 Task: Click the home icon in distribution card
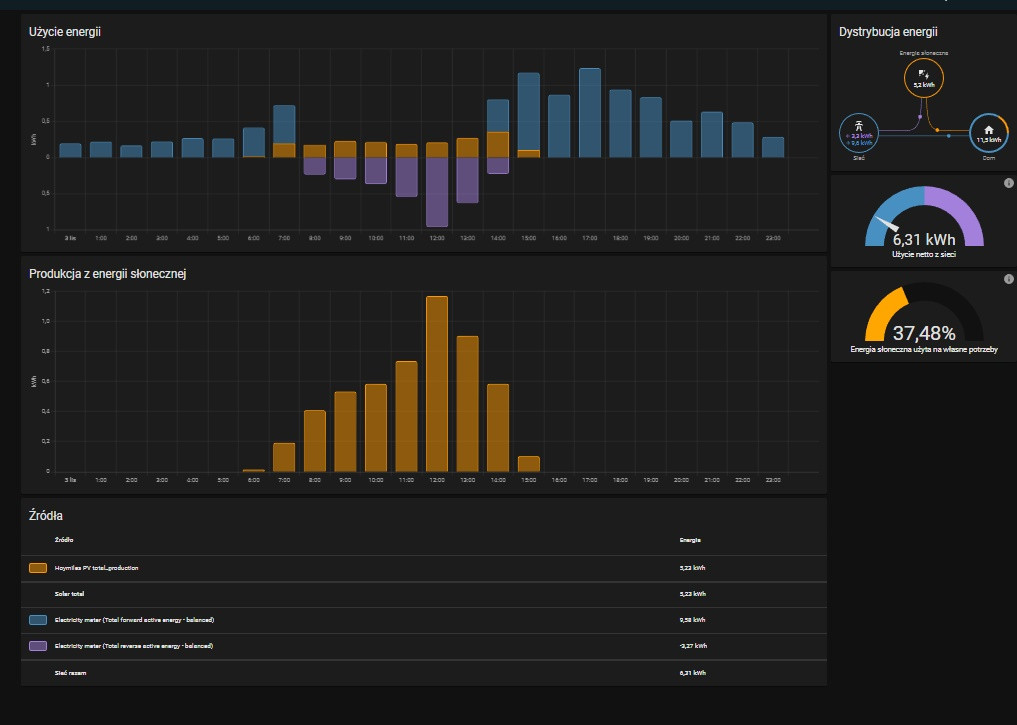click(x=988, y=129)
